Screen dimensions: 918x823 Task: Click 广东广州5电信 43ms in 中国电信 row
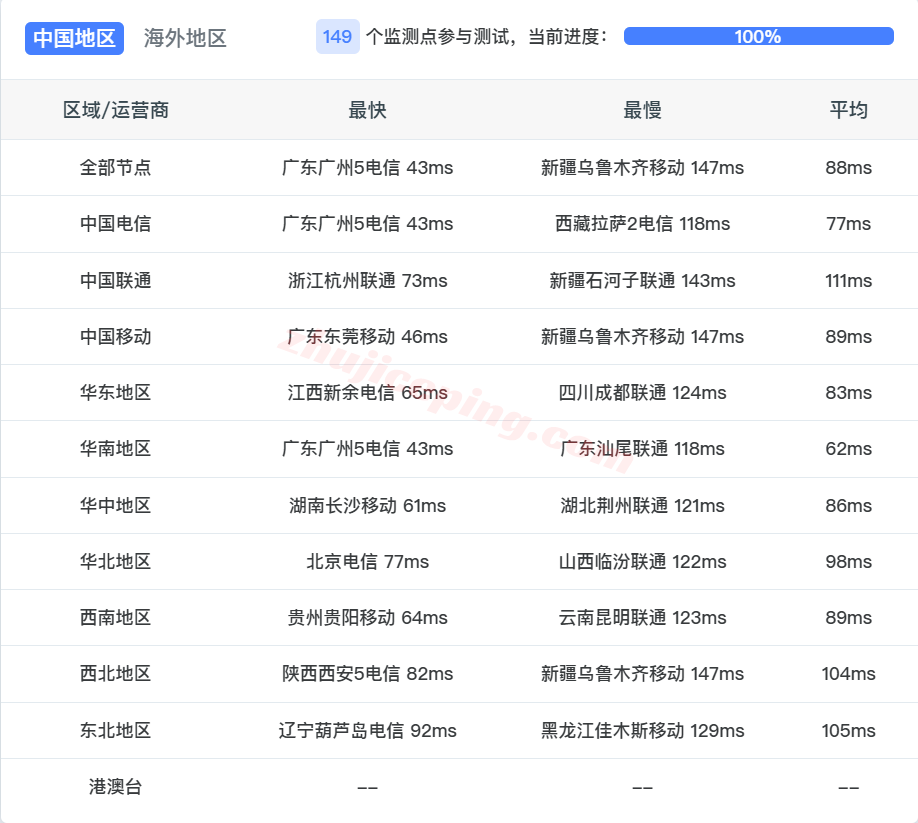(x=367, y=224)
